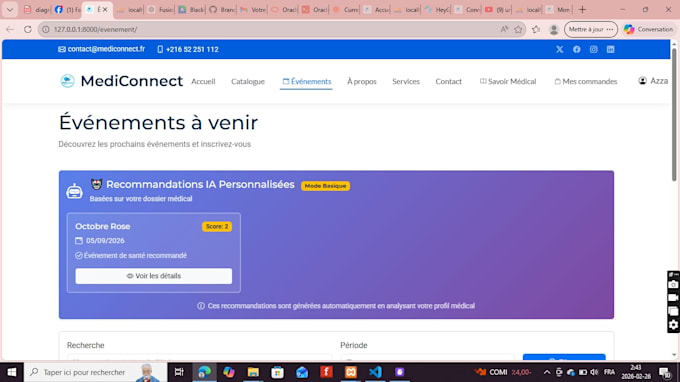The image size is (680, 382).
Task: Open the favorites list icon
Action: click(x=536, y=29)
